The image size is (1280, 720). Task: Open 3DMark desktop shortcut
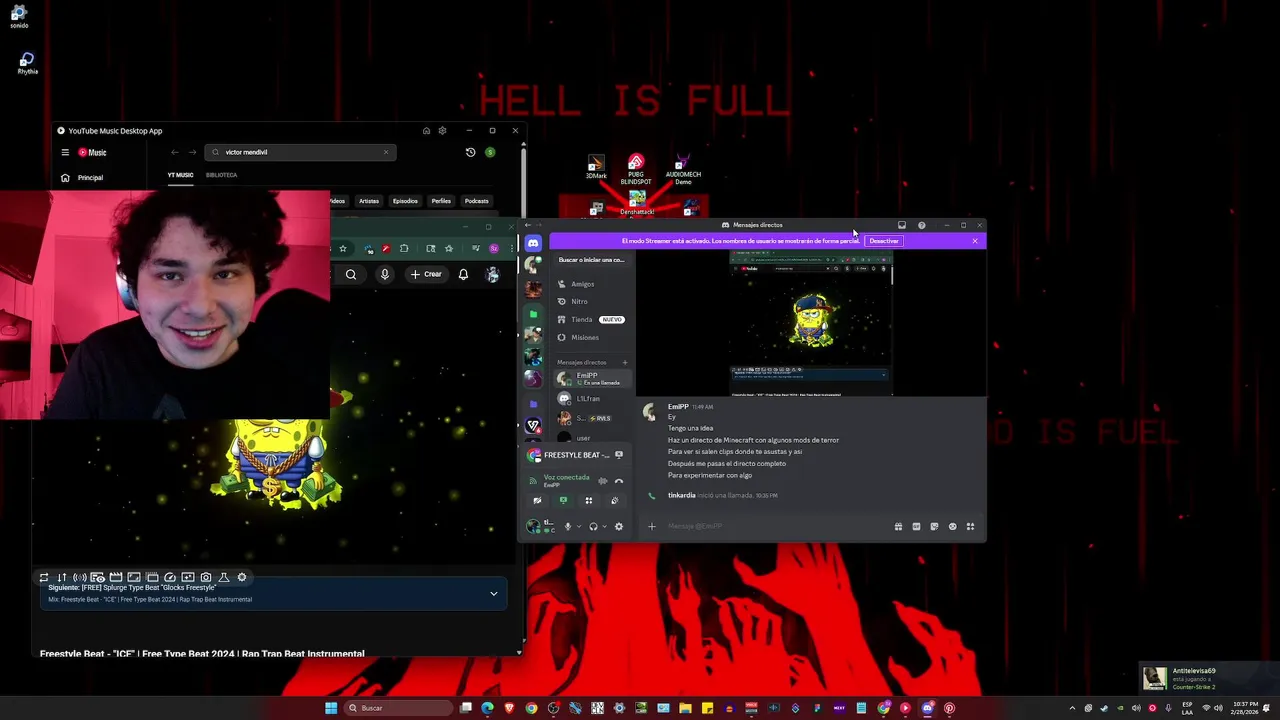click(x=596, y=167)
